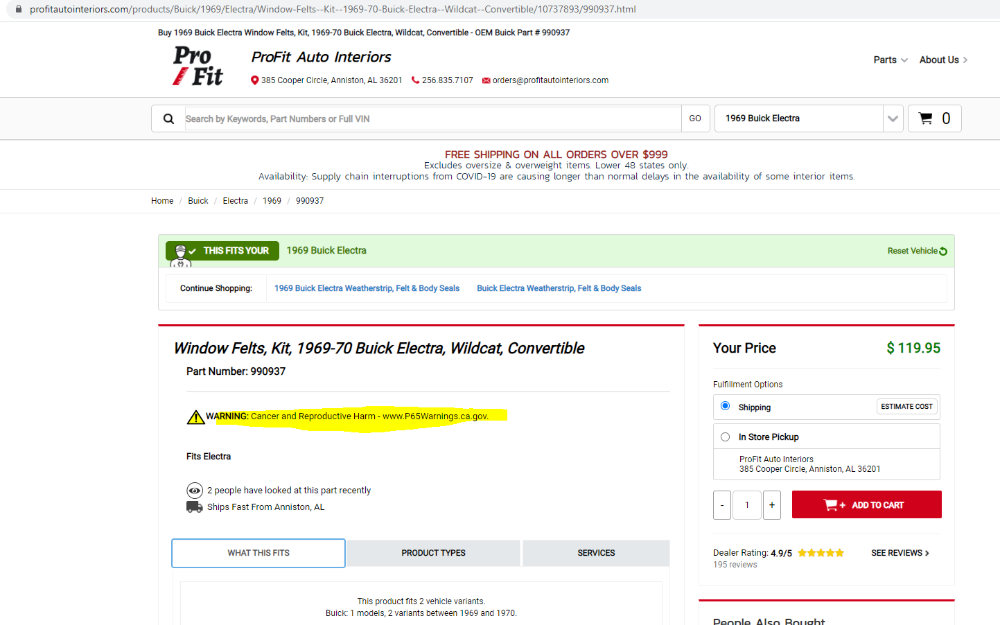Screen dimensions: 1000x625
Task: Click the Your Price label
Action: tap(744, 348)
